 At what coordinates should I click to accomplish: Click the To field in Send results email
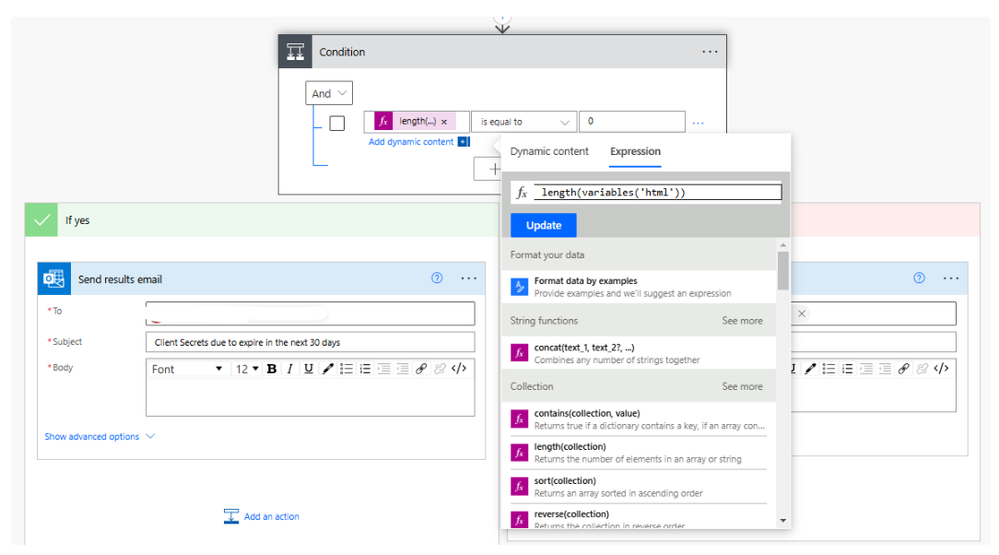(x=310, y=314)
